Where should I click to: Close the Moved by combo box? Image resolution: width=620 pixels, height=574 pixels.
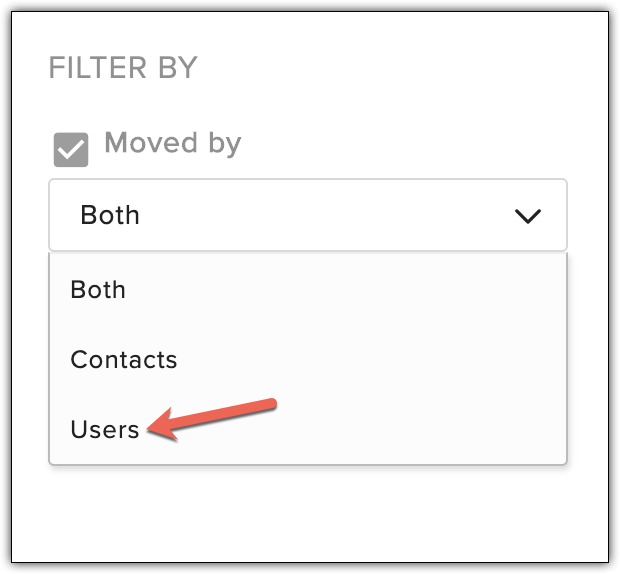coord(527,215)
